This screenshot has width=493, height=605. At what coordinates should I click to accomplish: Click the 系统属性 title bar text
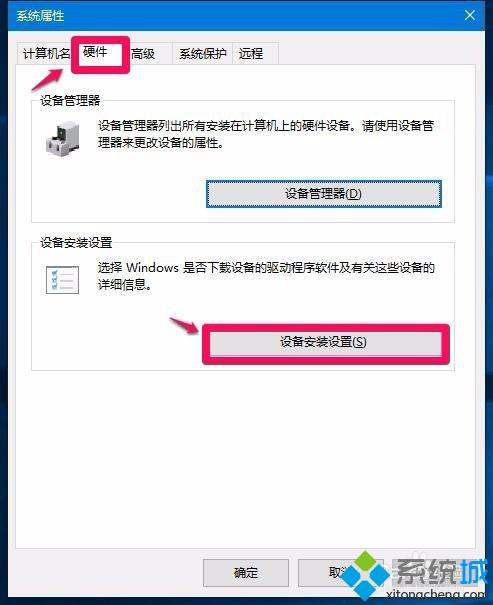[x=40, y=16]
